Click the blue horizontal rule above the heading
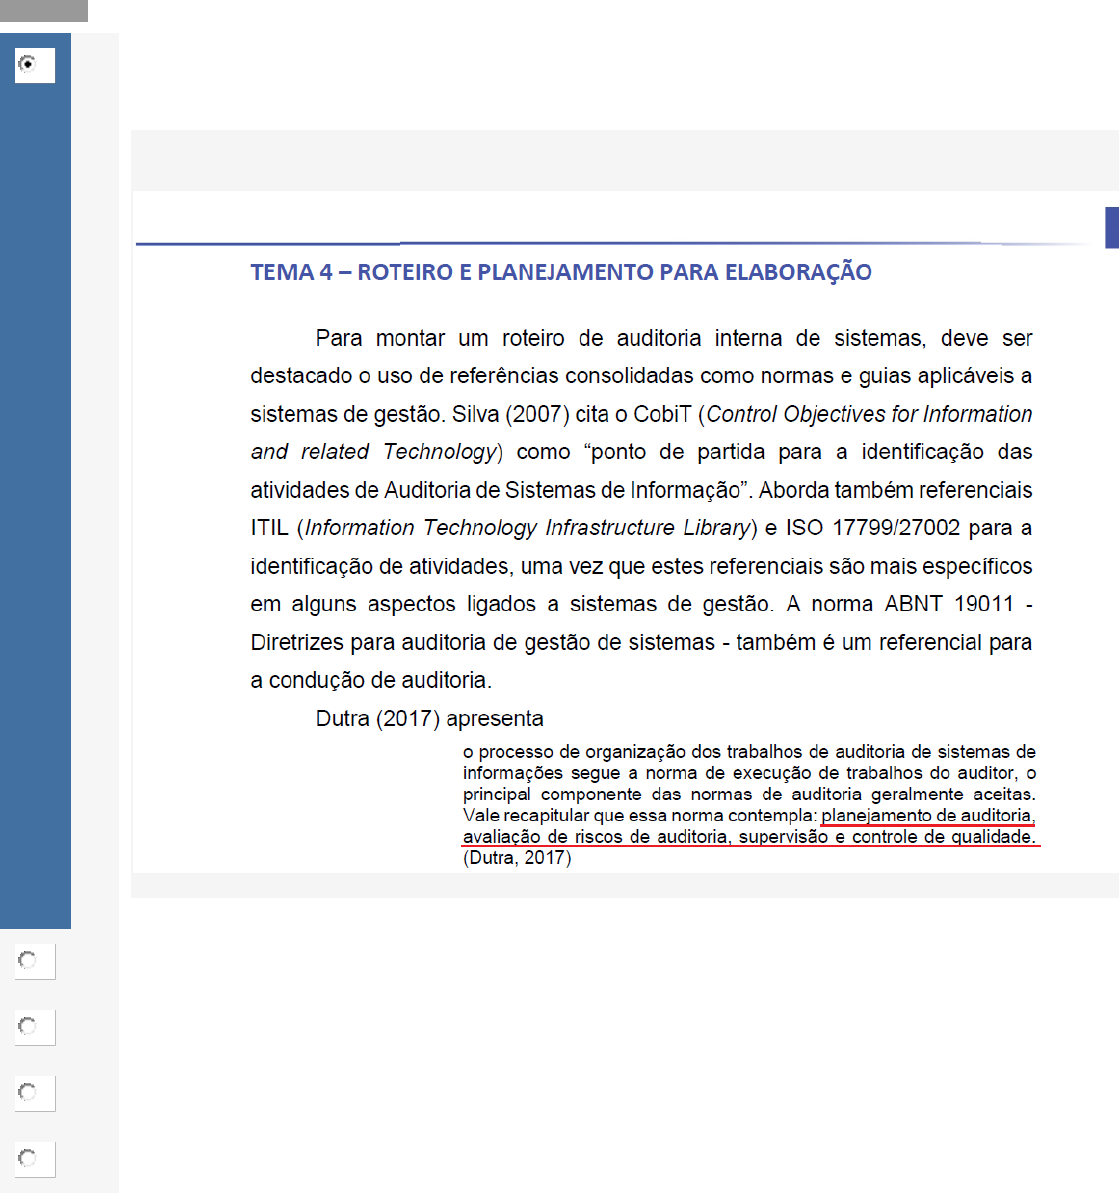Screen dimensions: 1119x1193 [560, 243]
